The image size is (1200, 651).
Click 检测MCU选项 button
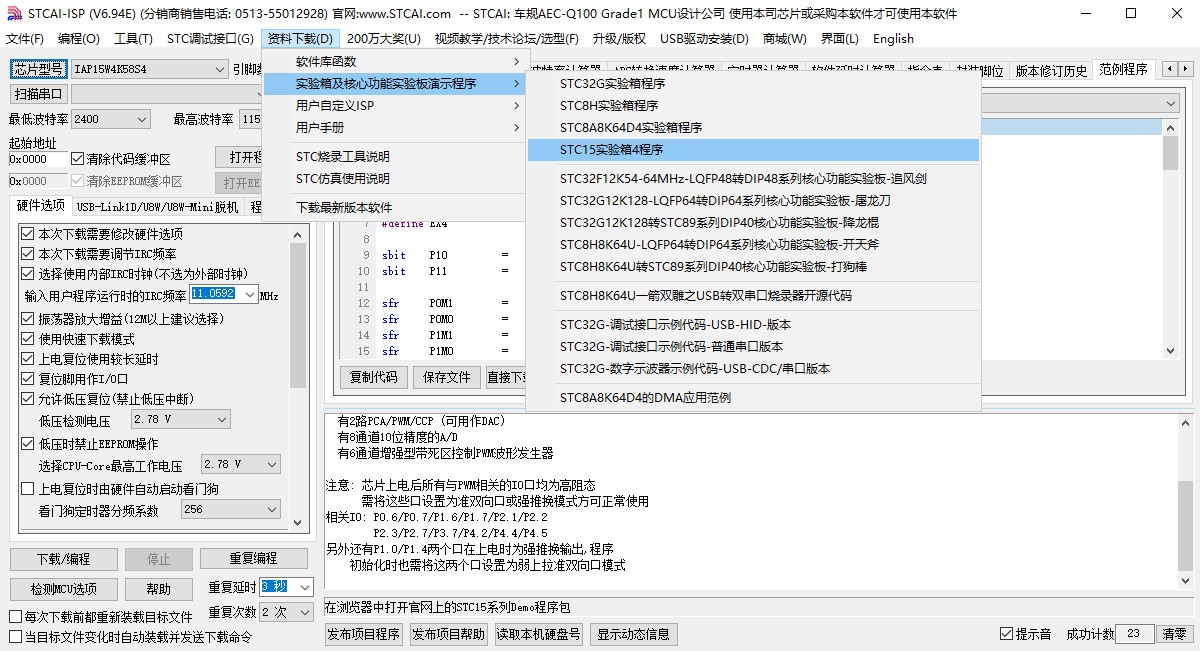[63, 588]
